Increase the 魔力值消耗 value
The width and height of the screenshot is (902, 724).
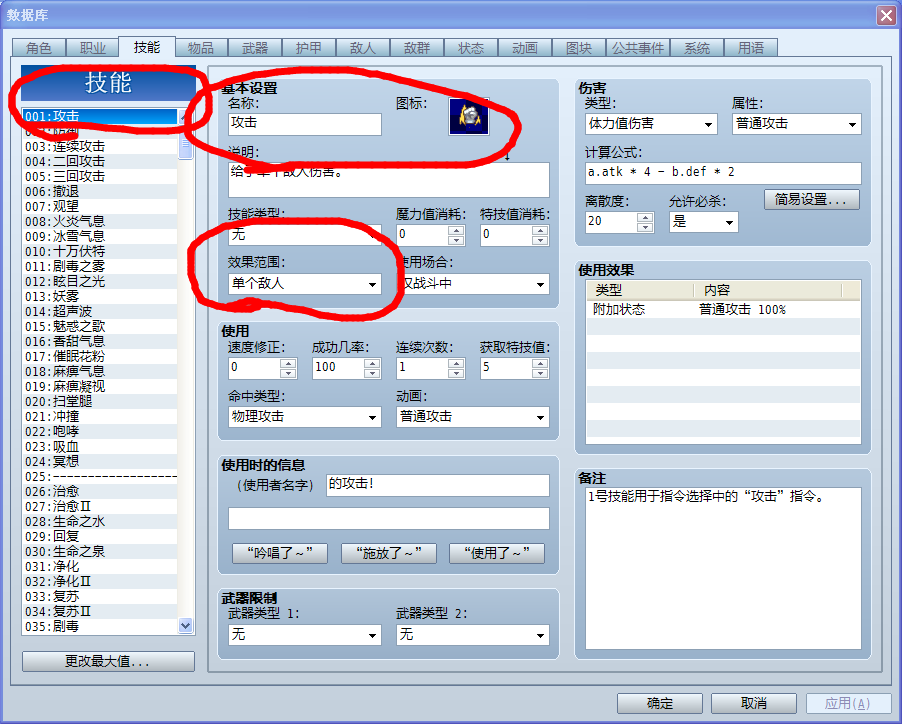click(x=456, y=229)
